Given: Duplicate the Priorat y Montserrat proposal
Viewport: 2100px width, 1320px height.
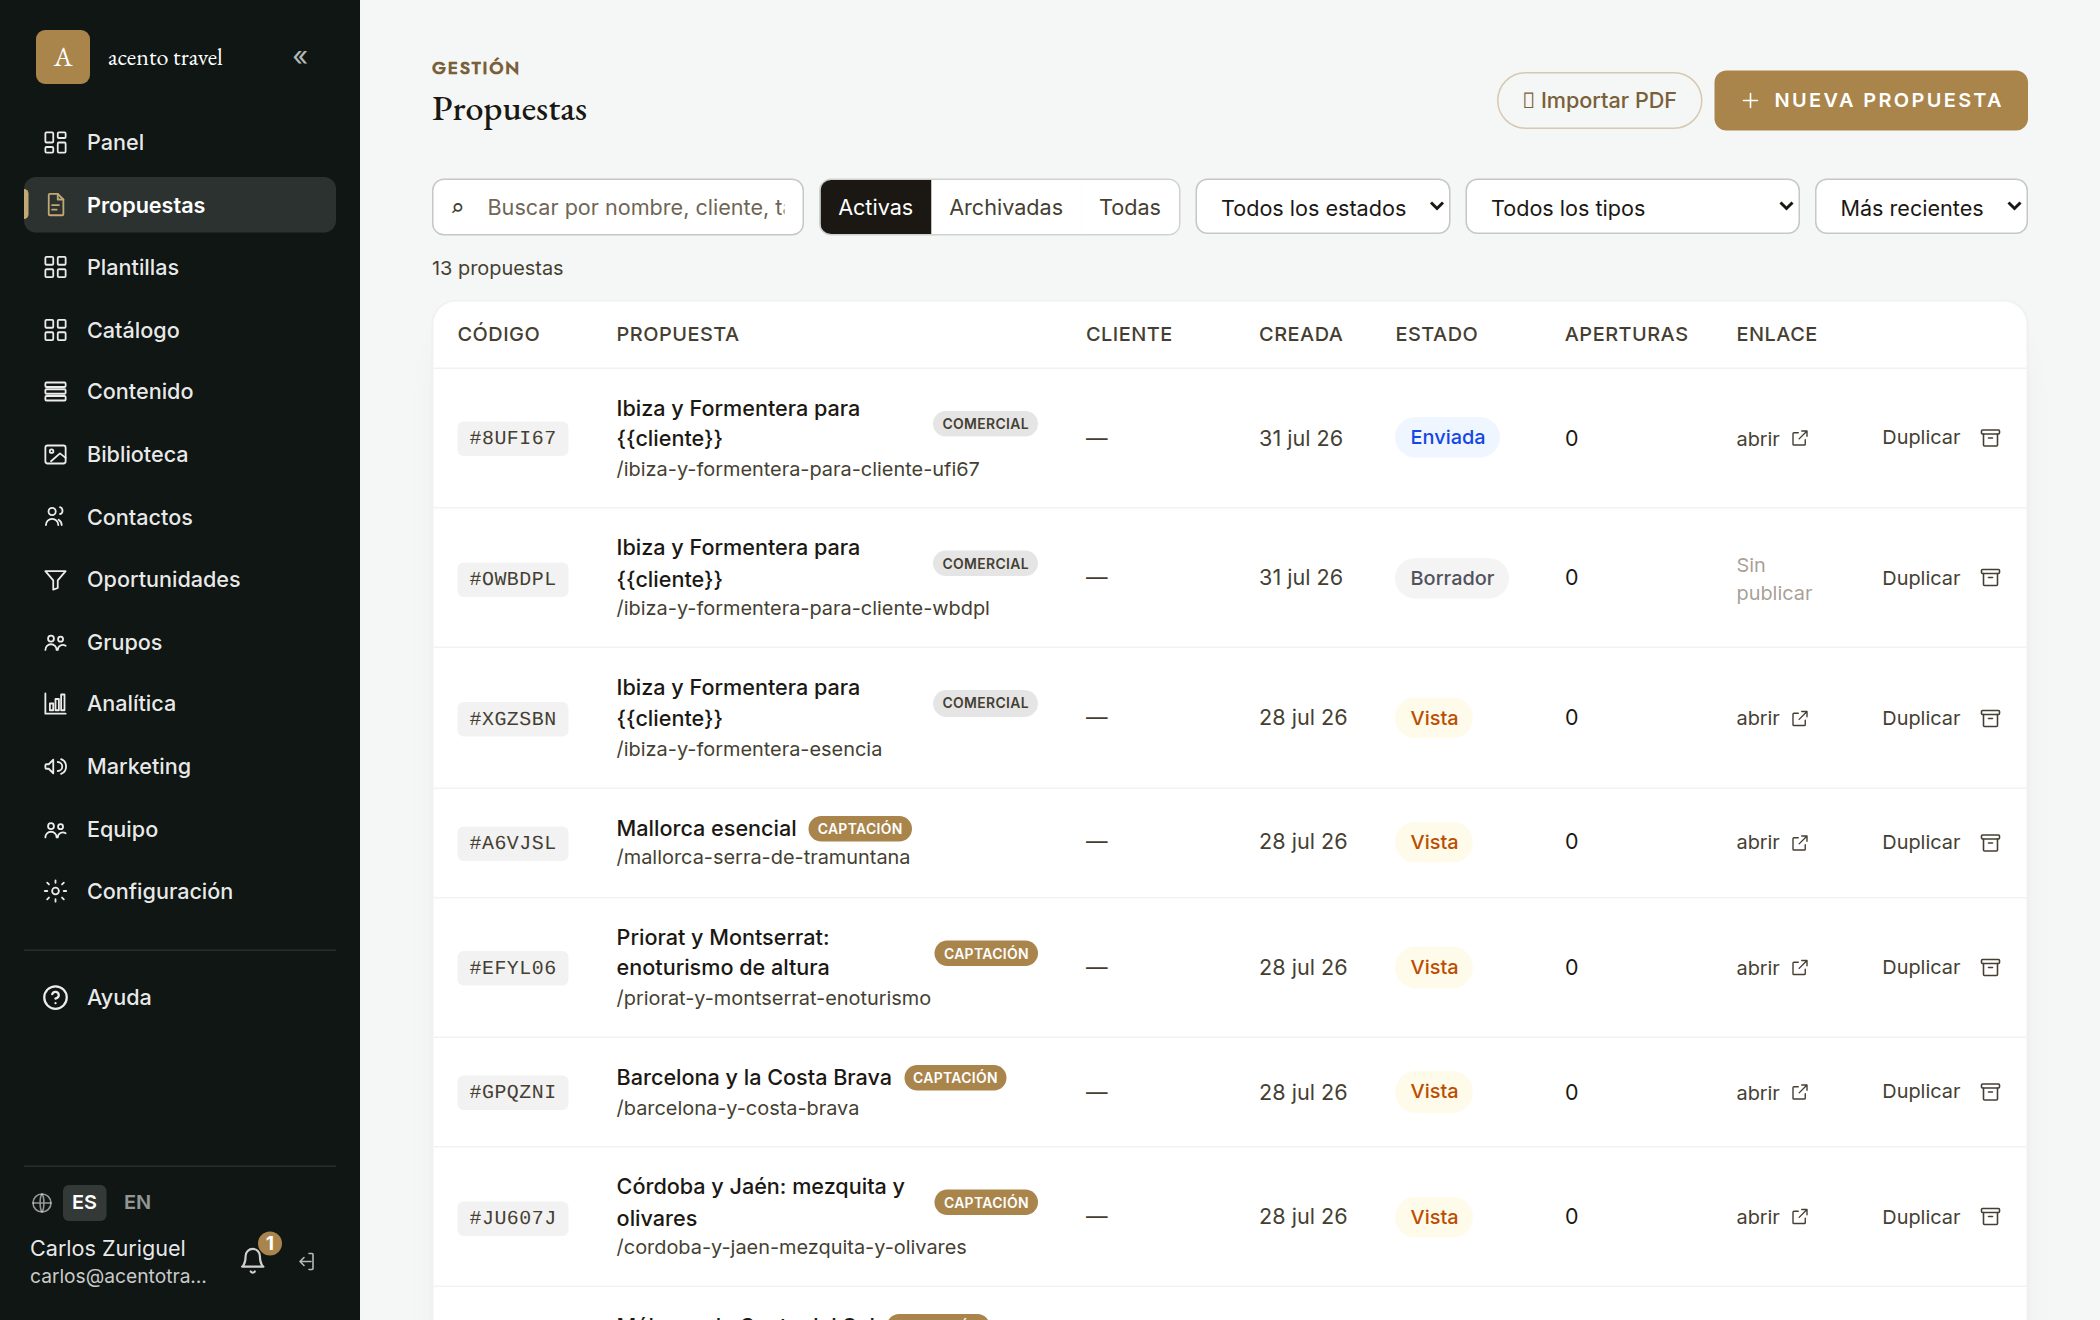Looking at the screenshot, I should [x=1920, y=967].
